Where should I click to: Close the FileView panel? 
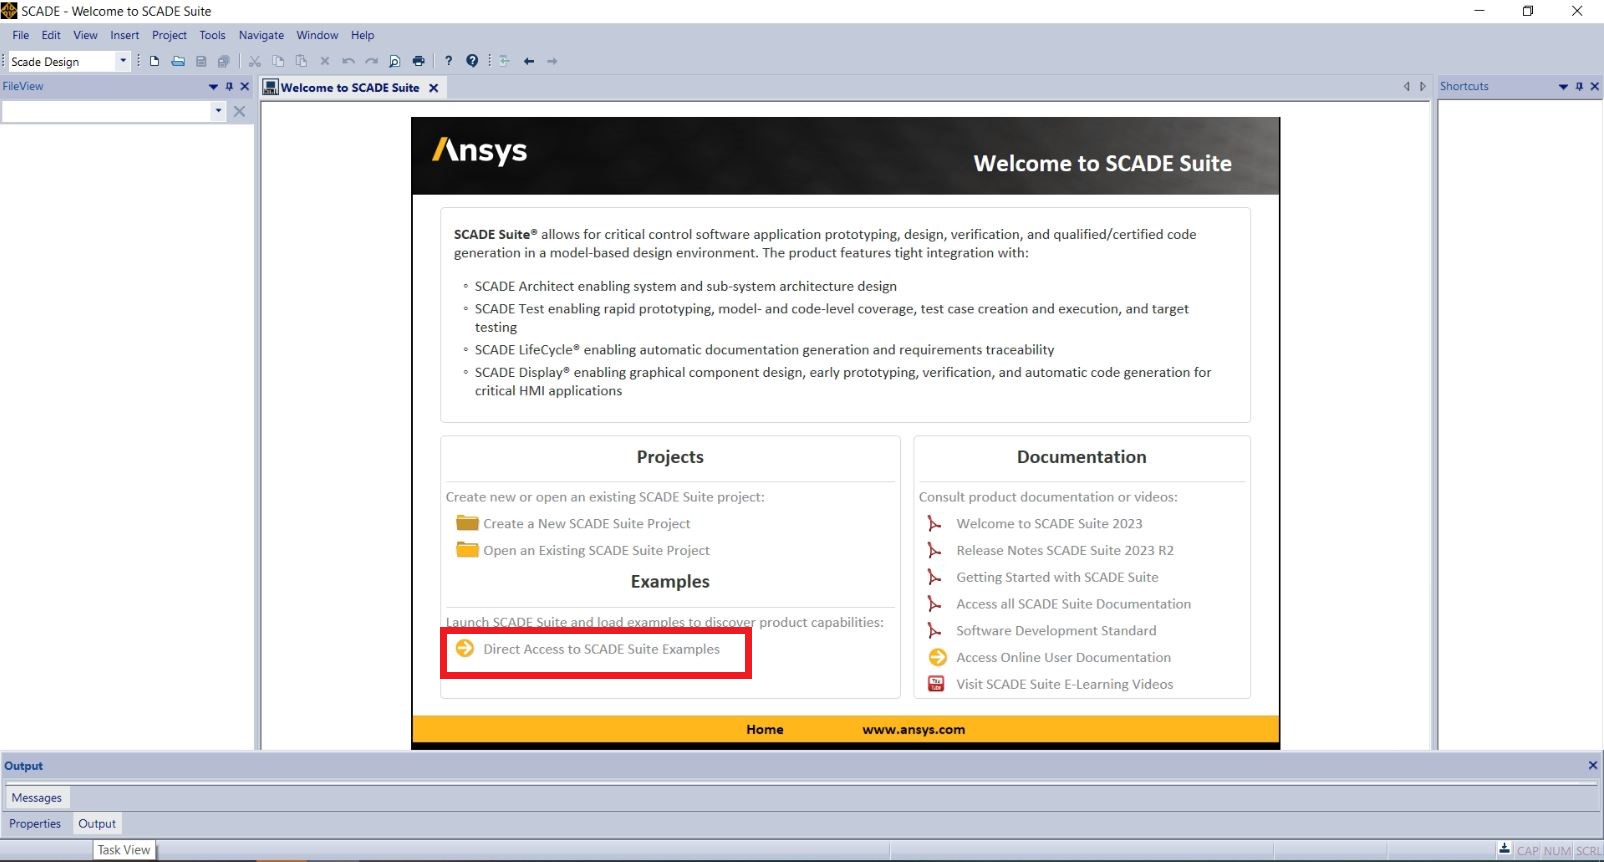[244, 86]
